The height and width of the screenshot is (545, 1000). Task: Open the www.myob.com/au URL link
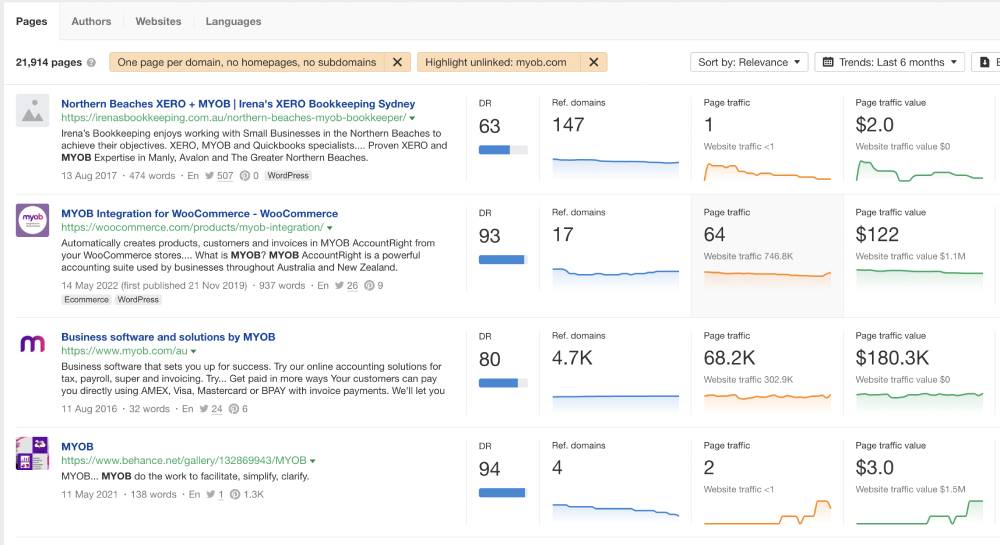pyautogui.click(x=124, y=351)
